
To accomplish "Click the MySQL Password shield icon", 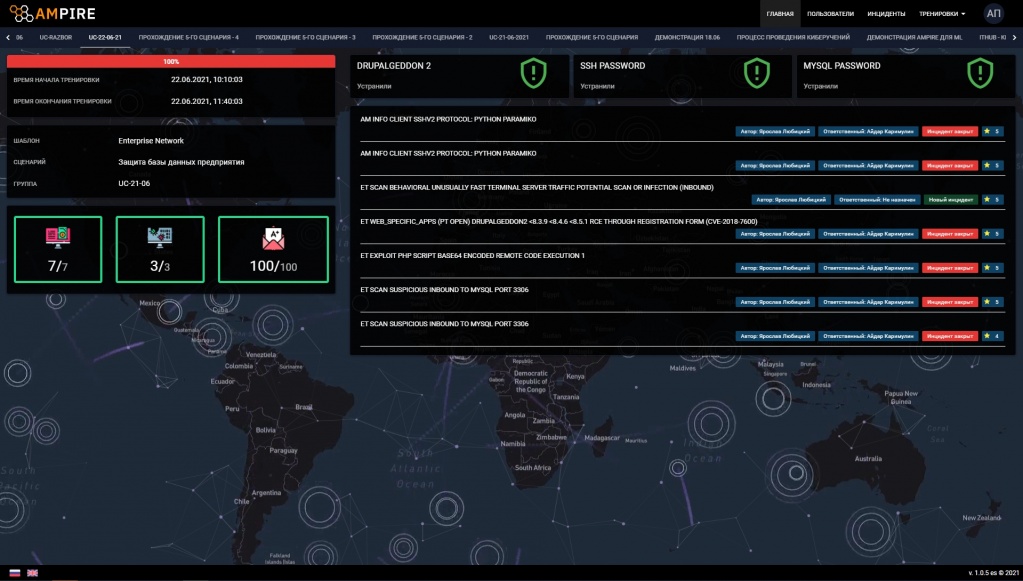I will coord(980,73).
